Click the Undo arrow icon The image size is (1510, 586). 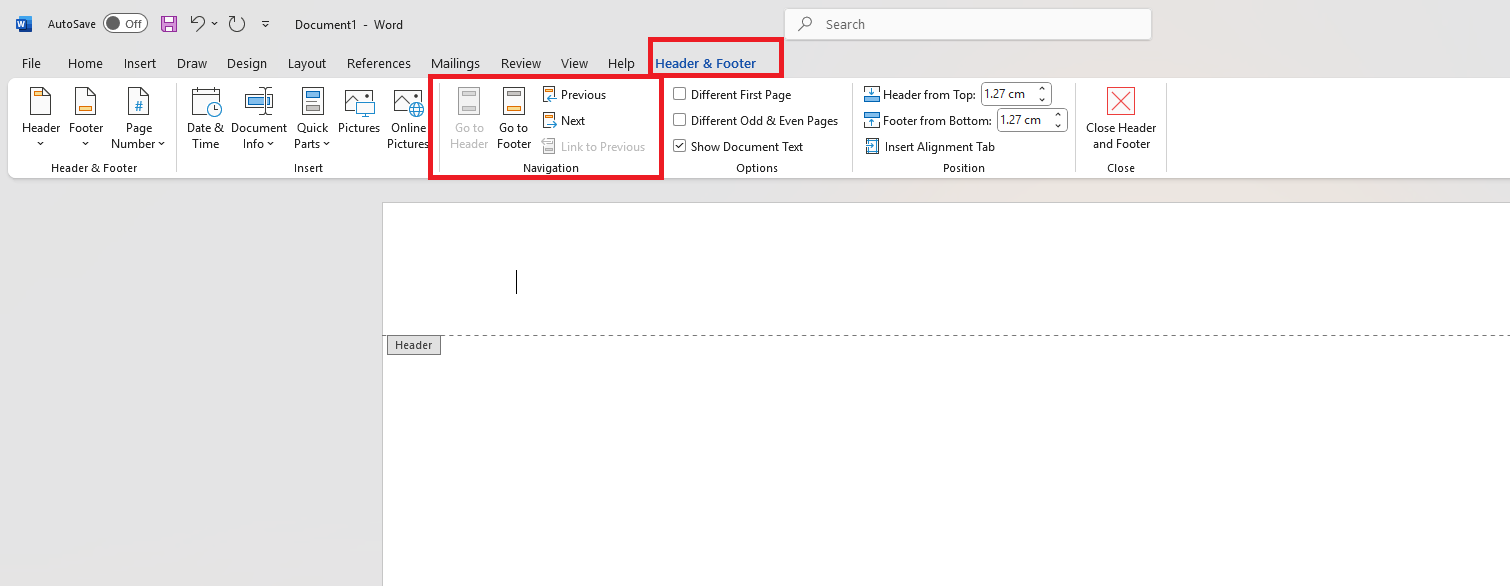(198, 24)
